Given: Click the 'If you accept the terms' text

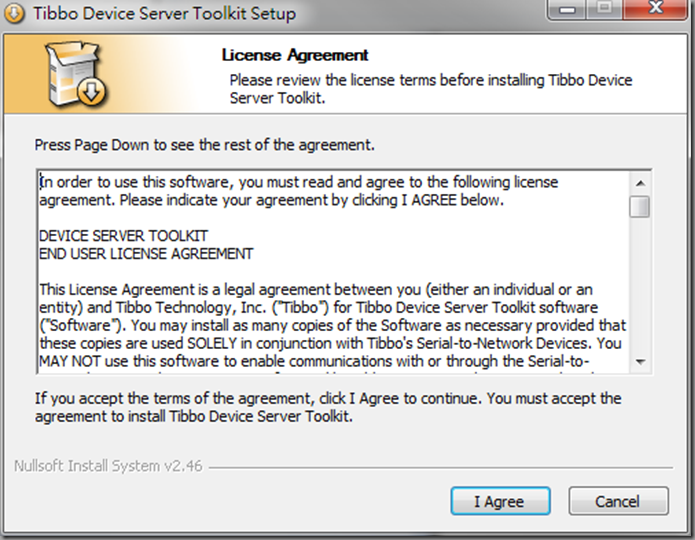Looking at the screenshot, I should point(328,407).
